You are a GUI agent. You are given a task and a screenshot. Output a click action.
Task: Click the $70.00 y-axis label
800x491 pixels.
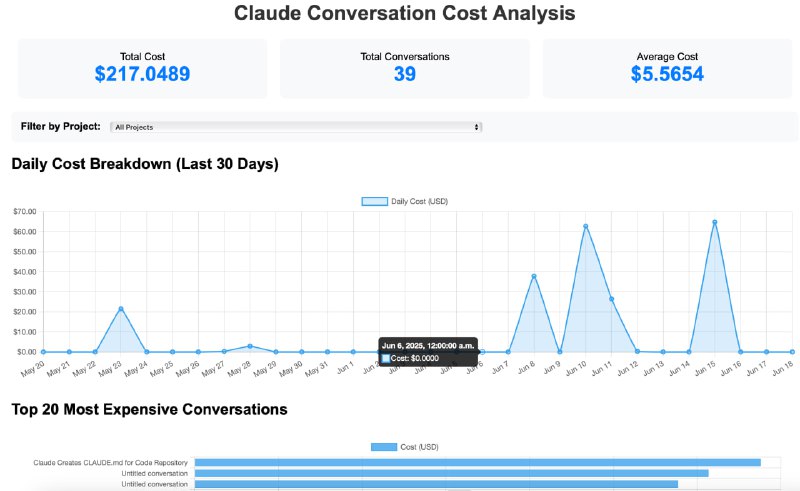click(25, 211)
